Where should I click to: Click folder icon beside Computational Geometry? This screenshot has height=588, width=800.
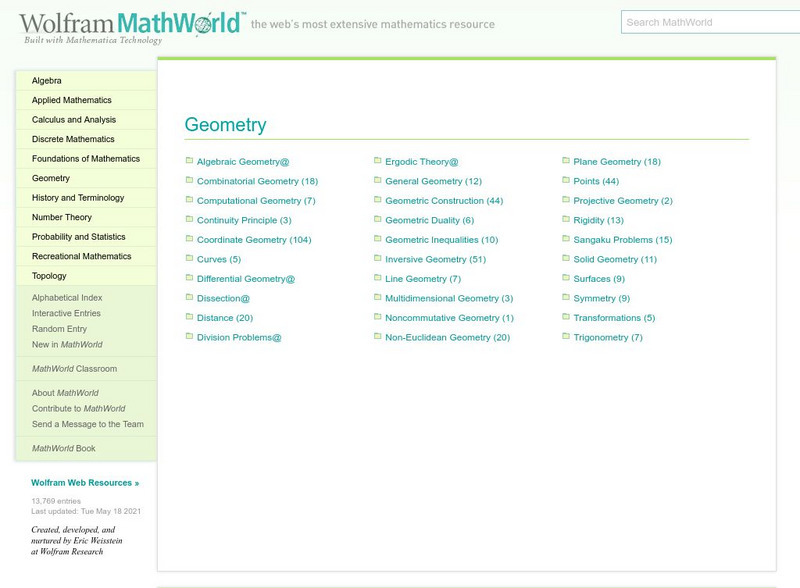pyautogui.click(x=189, y=200)
